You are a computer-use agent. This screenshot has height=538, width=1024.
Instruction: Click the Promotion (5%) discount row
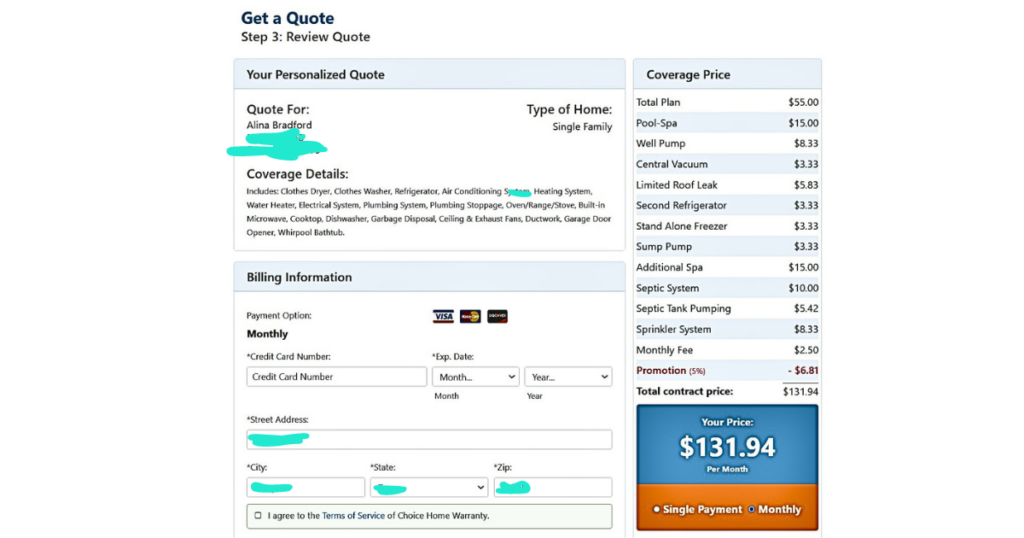coord(727,371)
